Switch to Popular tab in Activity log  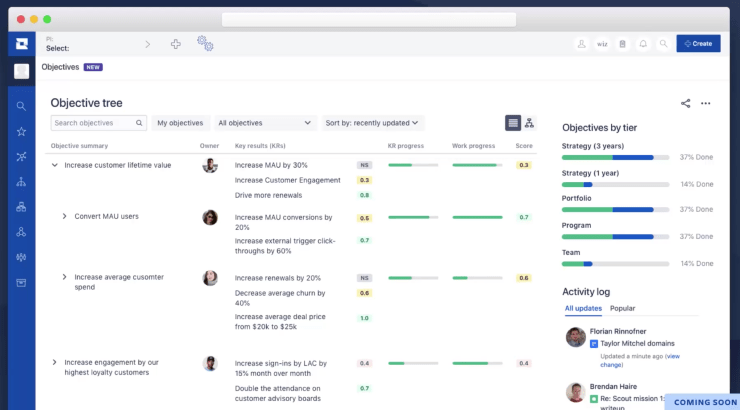click(622, 308)
